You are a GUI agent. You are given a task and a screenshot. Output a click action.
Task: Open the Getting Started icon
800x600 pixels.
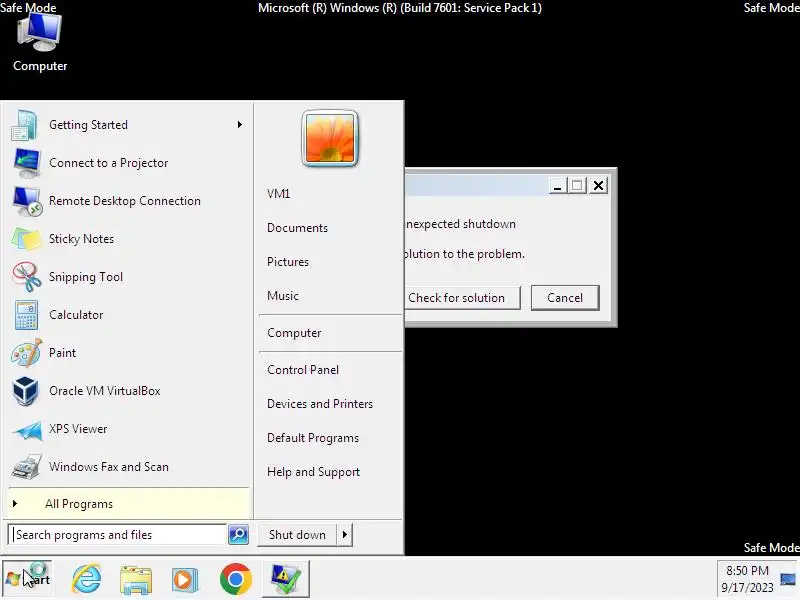pos(24,125)
